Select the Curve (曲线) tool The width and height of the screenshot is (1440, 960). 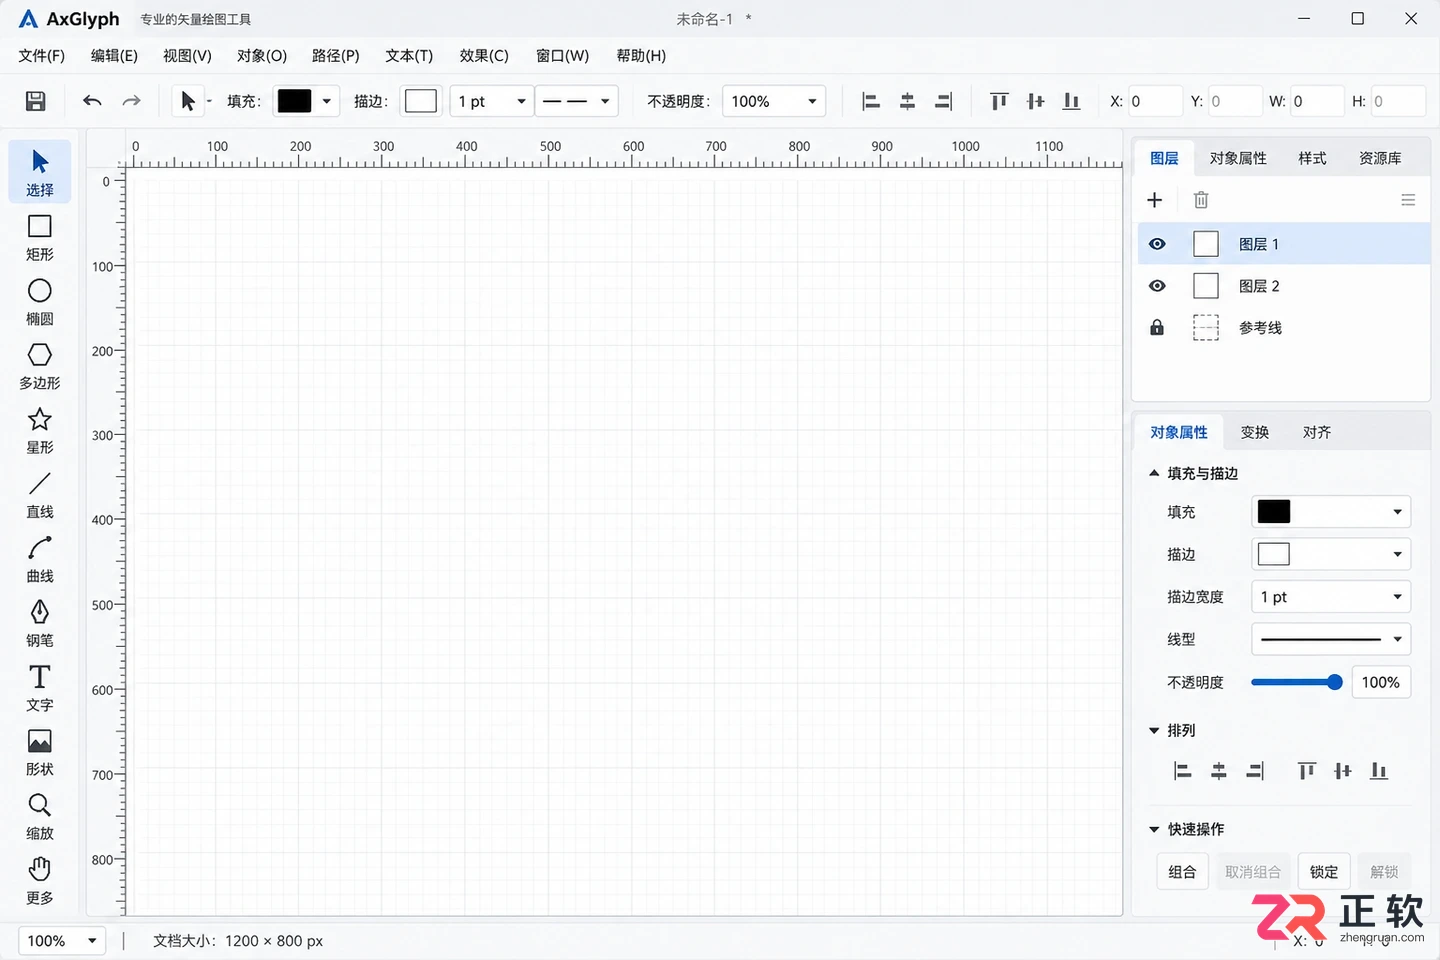coord(40,559)
